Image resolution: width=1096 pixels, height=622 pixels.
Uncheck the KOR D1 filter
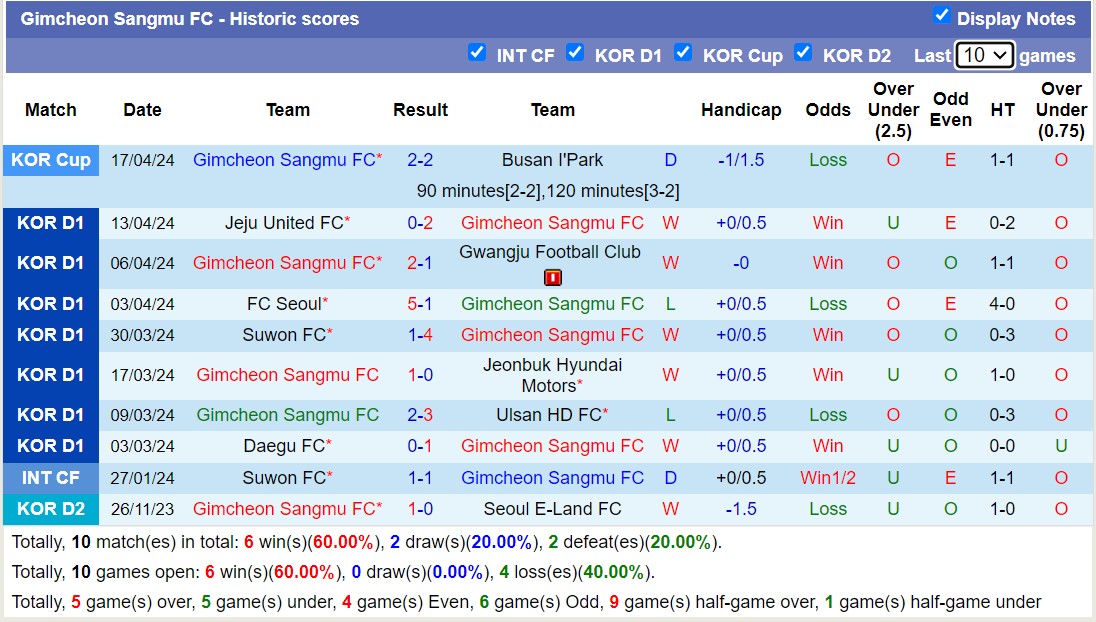(576, 54)
